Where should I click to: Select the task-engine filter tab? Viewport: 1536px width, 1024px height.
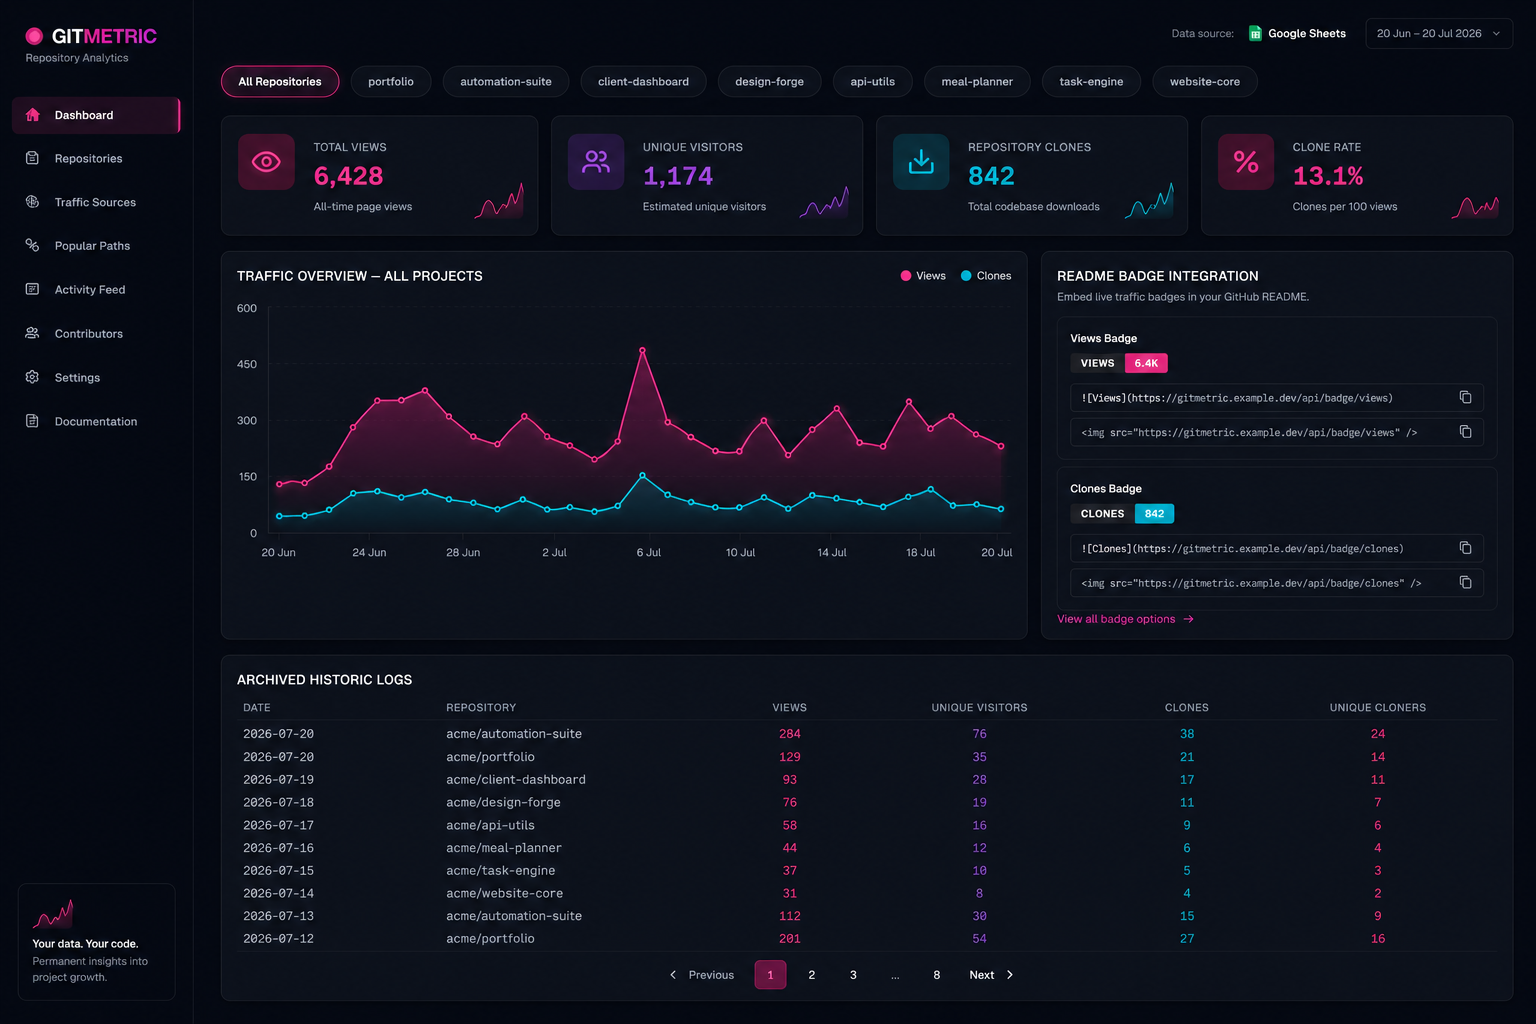(x=1091, y=82)
